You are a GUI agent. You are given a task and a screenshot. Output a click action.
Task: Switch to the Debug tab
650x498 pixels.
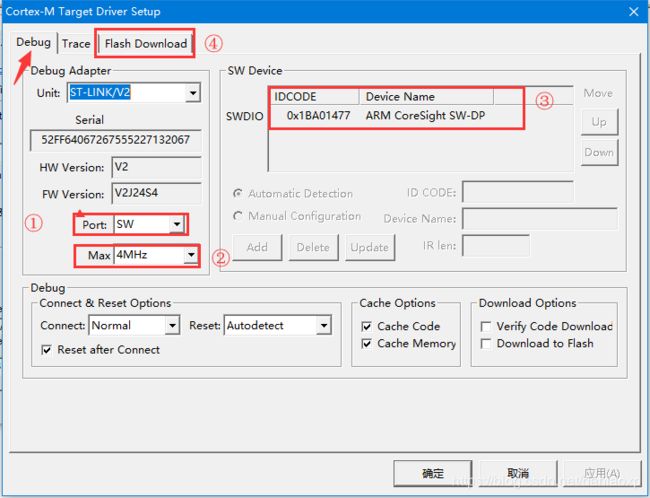click(x=33, y=42)
